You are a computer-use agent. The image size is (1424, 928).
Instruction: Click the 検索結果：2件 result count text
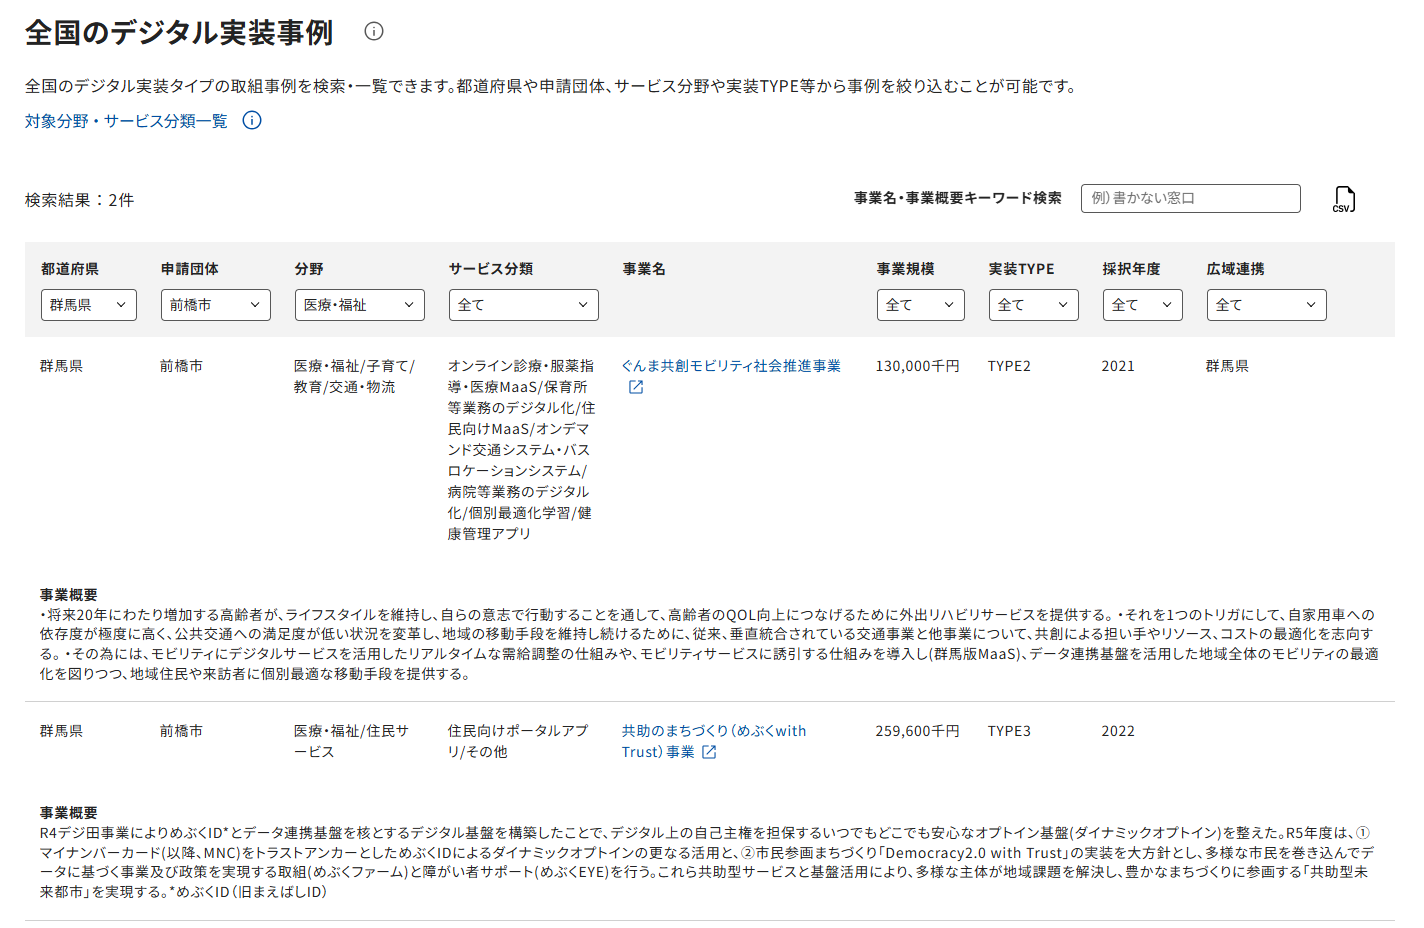tap(80, 200)
